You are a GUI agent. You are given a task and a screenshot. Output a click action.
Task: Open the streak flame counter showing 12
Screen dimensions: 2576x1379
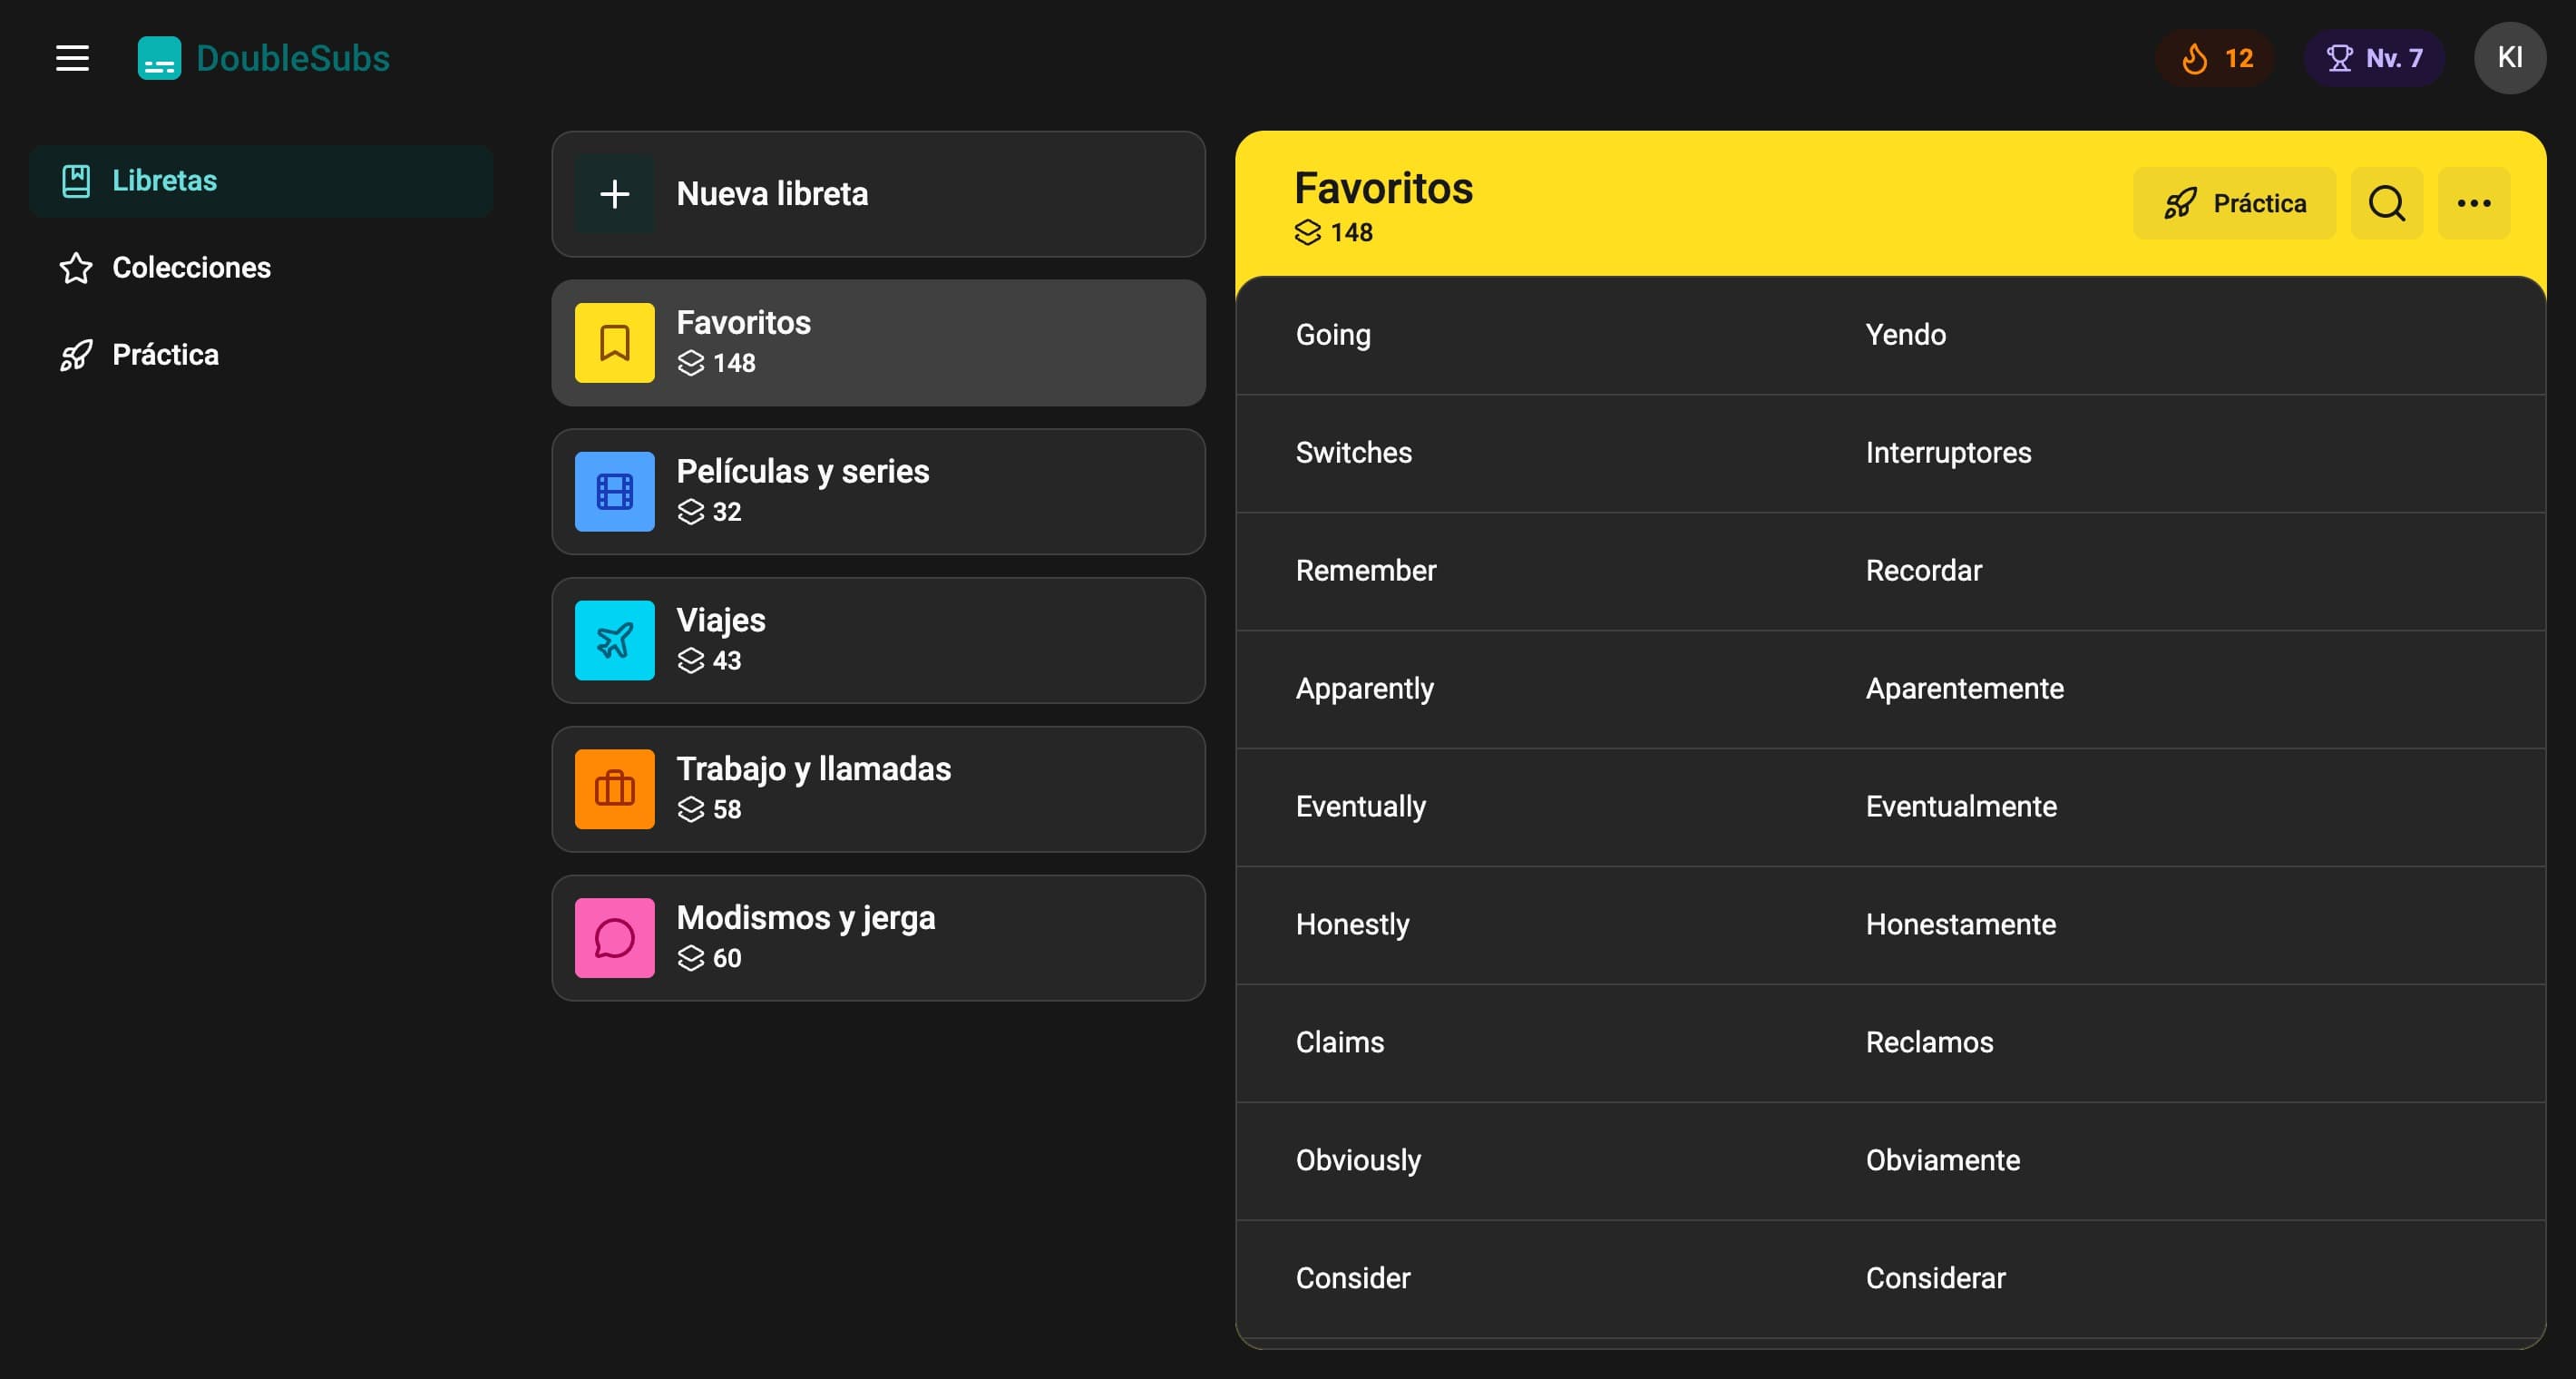click(2216, 58)
